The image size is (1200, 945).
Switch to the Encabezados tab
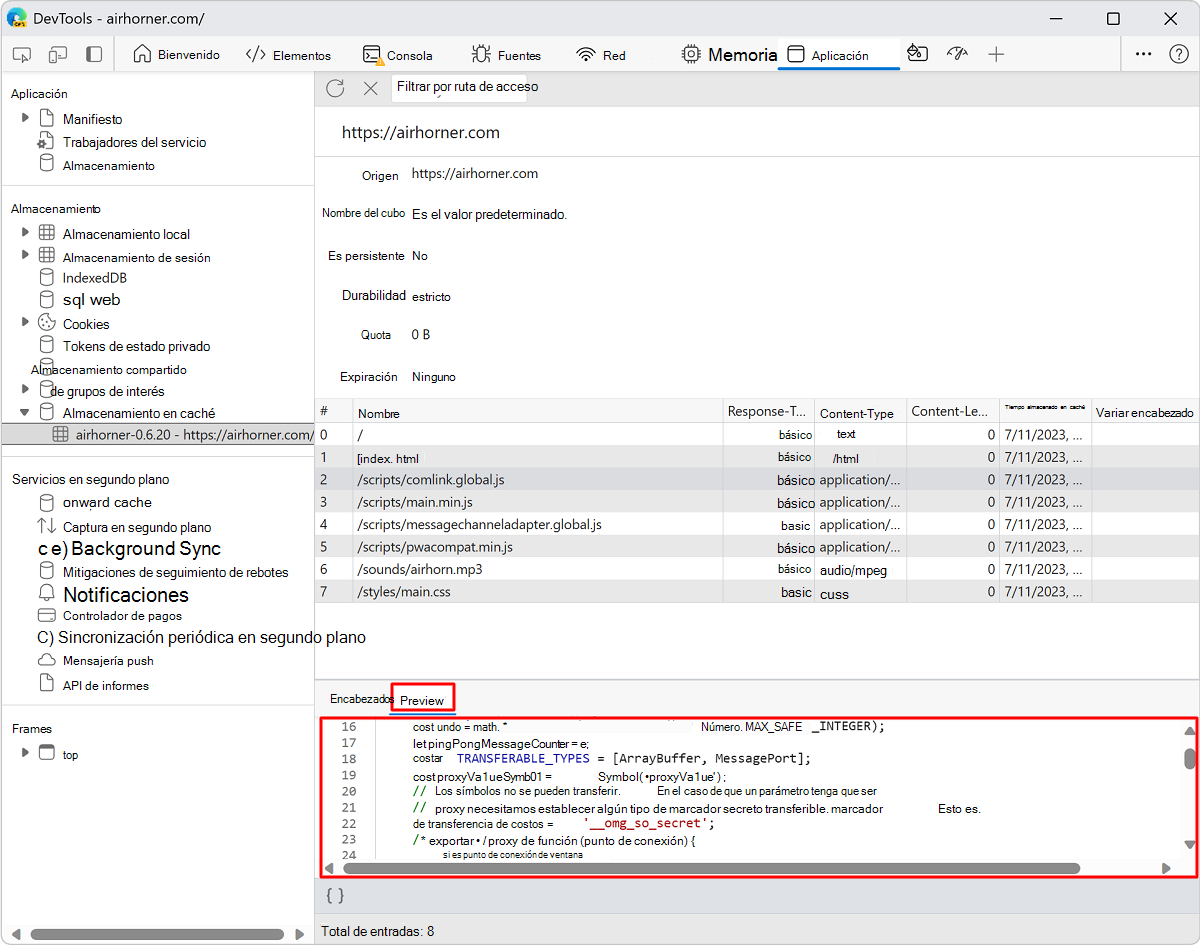[x=360, y=699]
